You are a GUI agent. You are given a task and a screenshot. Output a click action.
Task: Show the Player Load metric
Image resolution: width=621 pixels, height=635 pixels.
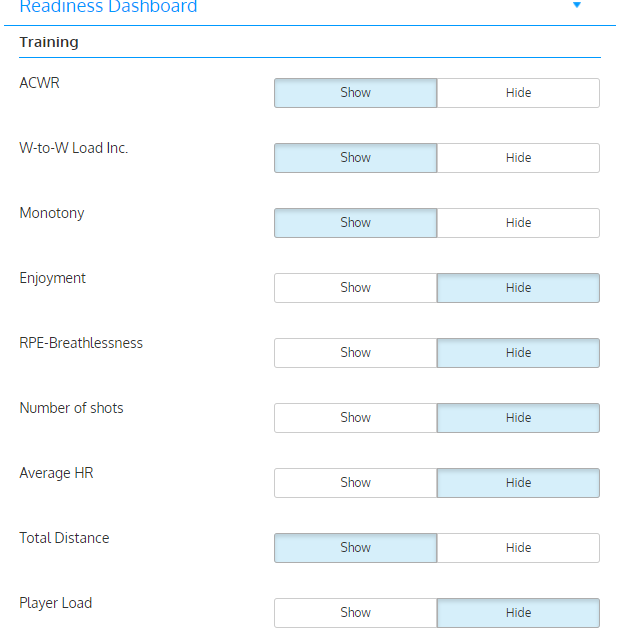(355, 613)
